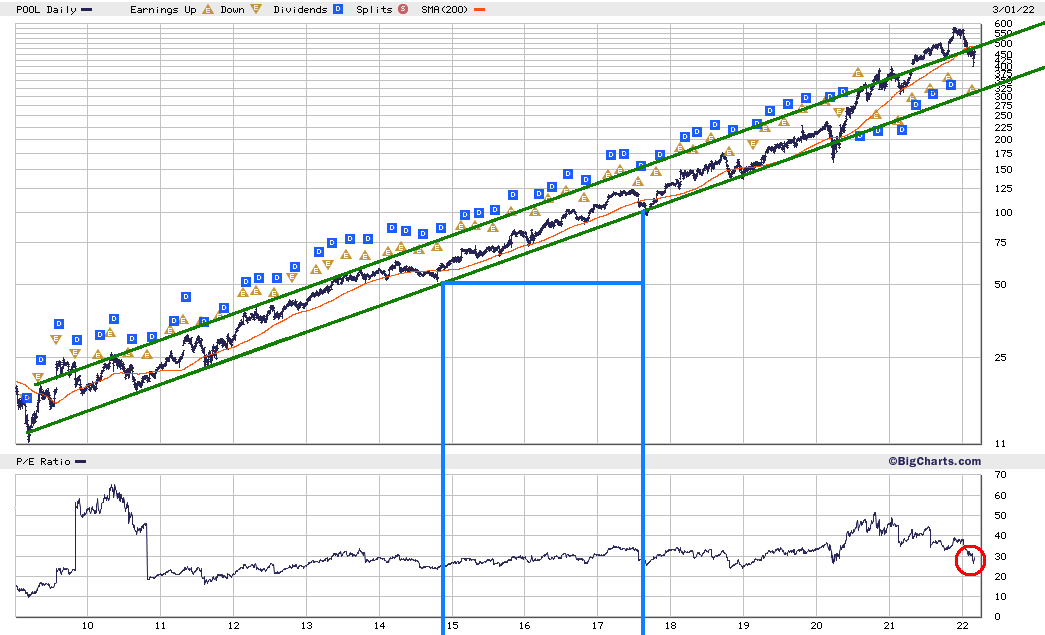This screenshot has height=635, width=1045.
Task: Click the Down legend label
Action: 233,10
